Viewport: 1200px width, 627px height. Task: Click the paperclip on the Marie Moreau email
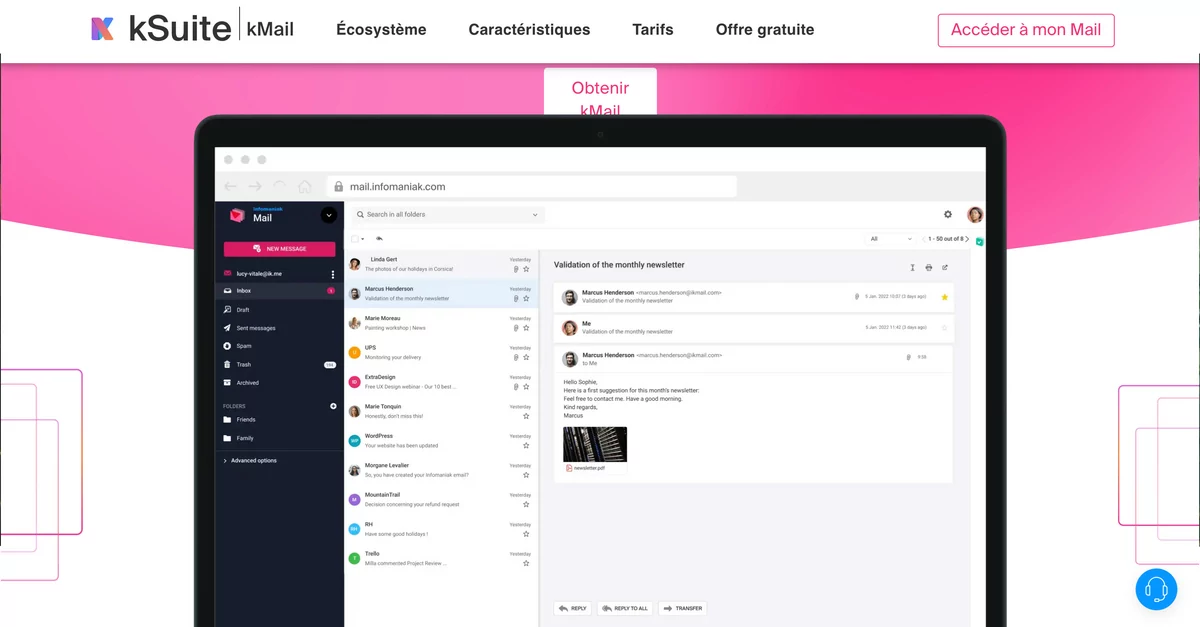[516, 328]
